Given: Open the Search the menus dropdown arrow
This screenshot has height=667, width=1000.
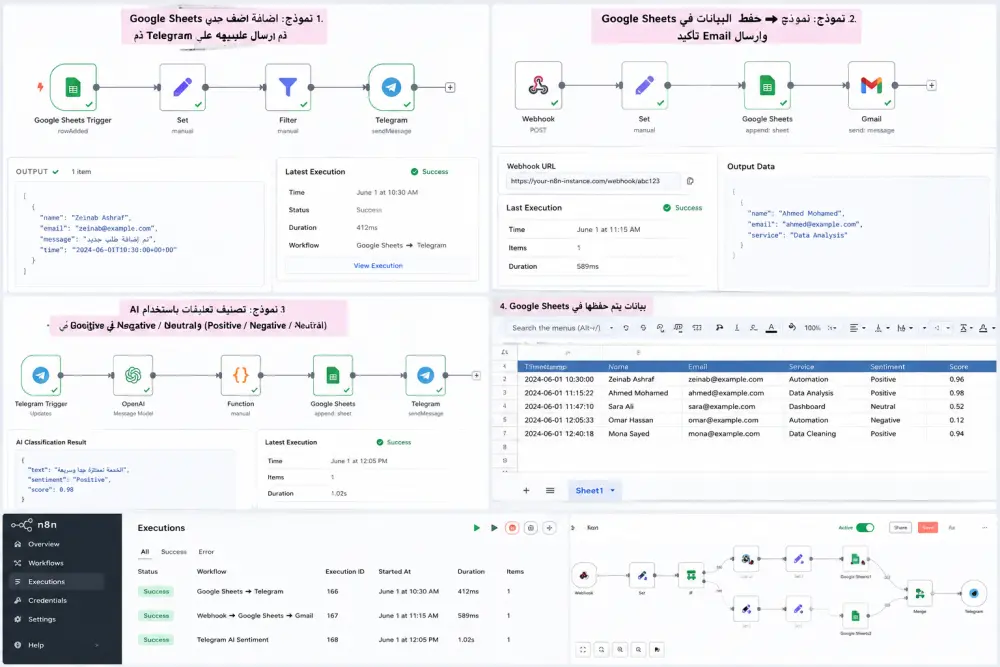Looking at the screenshot, I should pos(612,328).
